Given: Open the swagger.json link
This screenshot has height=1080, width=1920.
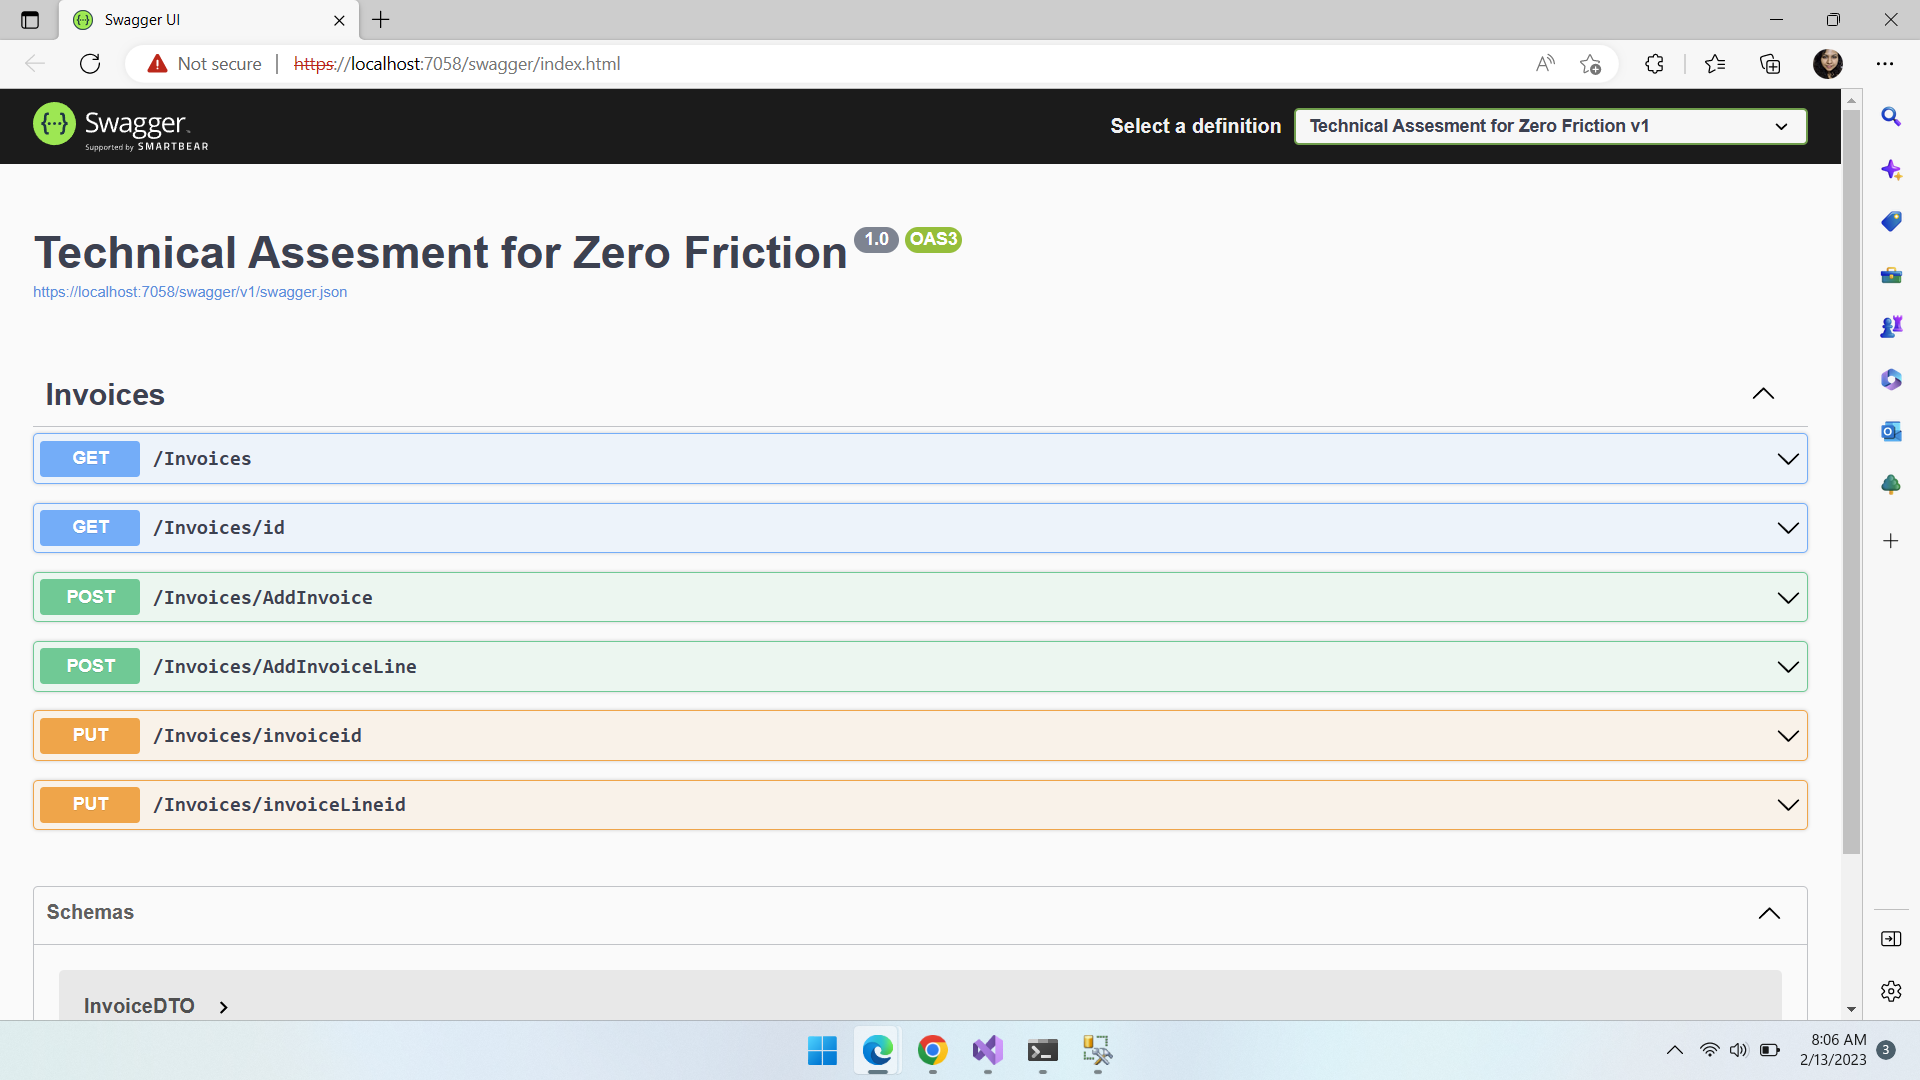Looking at the screenshot, I should click(190, 292).
